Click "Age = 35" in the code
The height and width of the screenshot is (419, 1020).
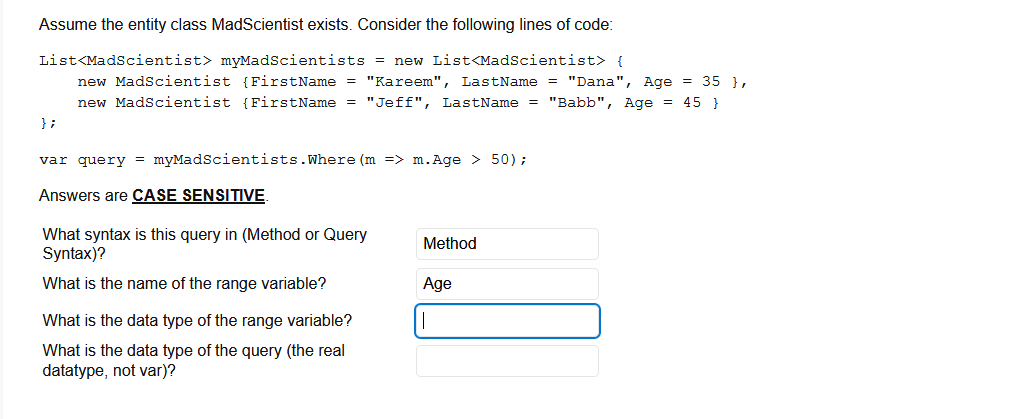point(682,82)
